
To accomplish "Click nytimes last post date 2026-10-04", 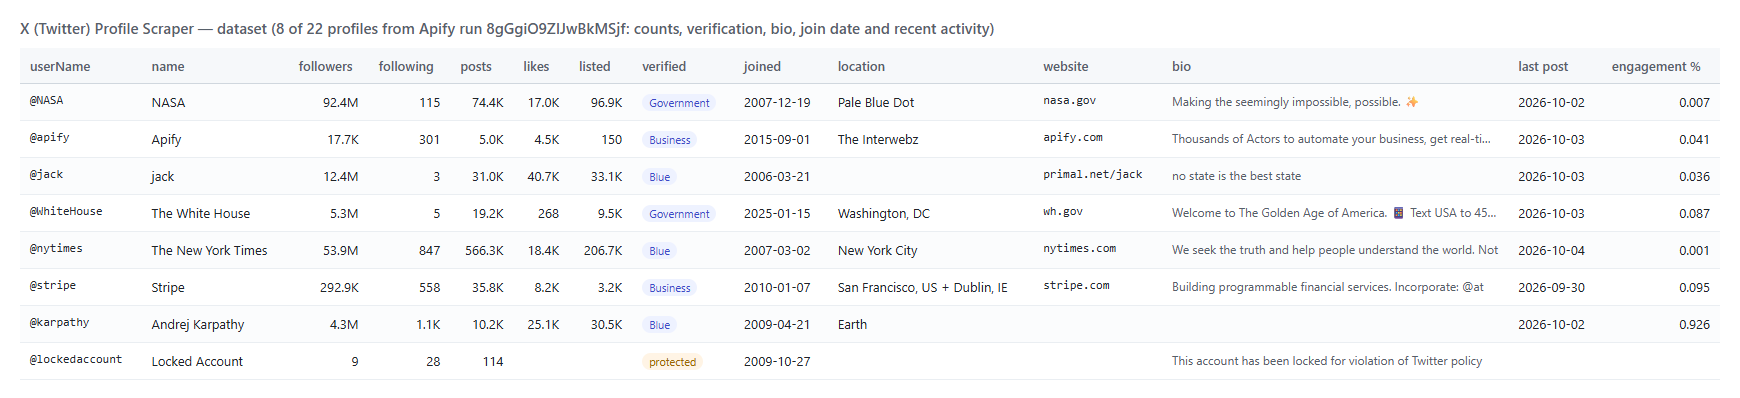I will (x=1551, y=251).
